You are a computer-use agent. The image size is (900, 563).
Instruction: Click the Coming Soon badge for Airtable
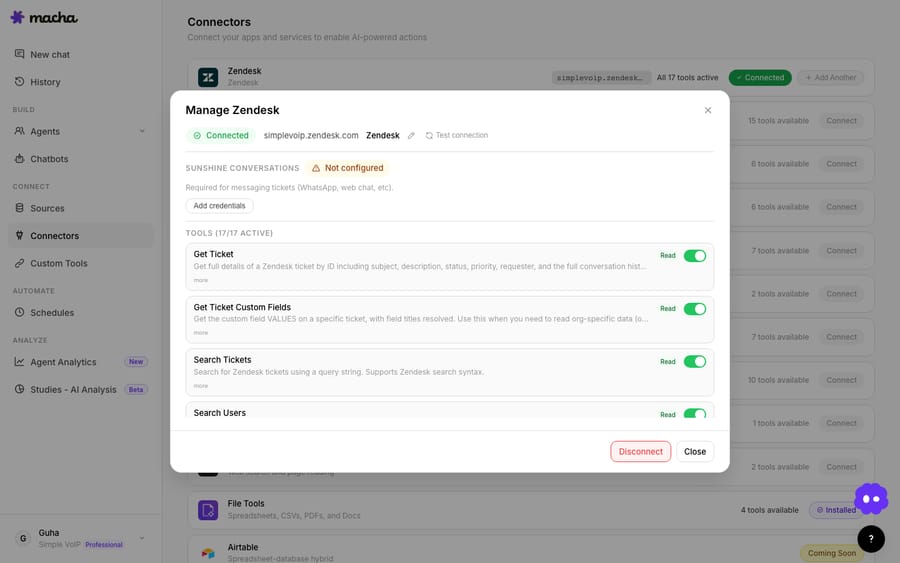[x=832, y=553]
